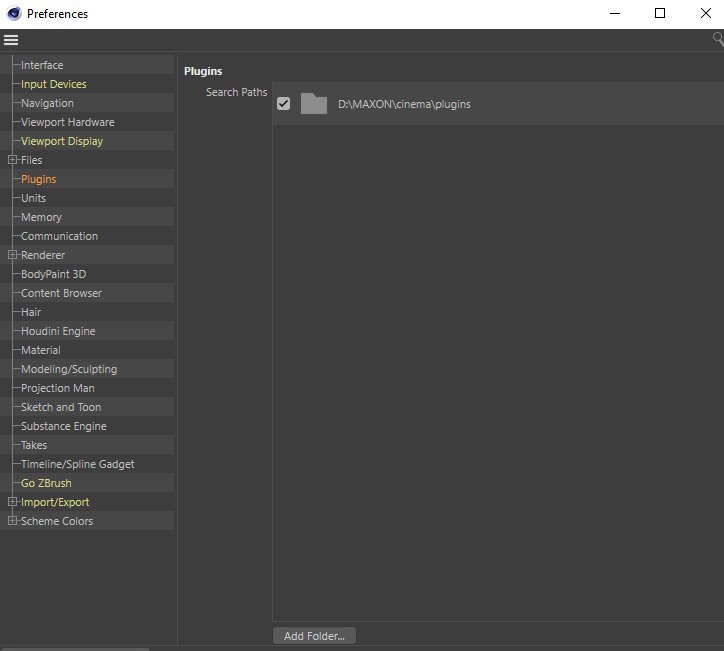The height and width of the screenshot is (651, 724).
Task: Uncheck the D:\MAXON\cinema\plugins search path
Action: 284,103
